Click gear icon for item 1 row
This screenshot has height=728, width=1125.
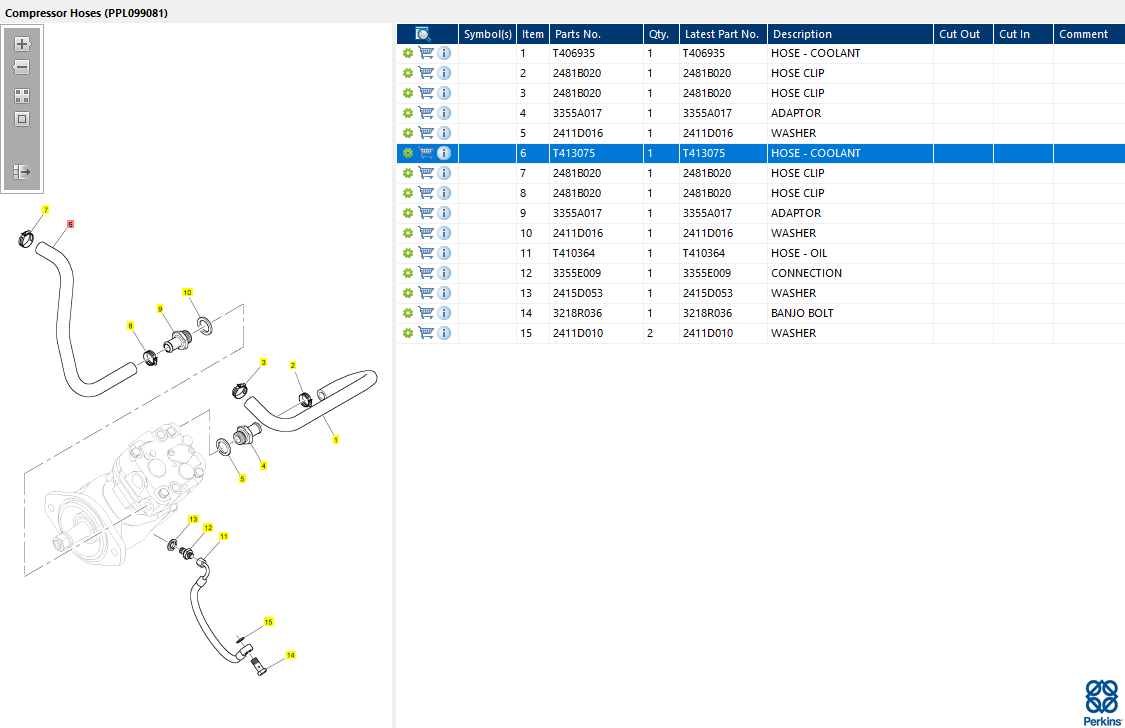[x=408, y=53]
